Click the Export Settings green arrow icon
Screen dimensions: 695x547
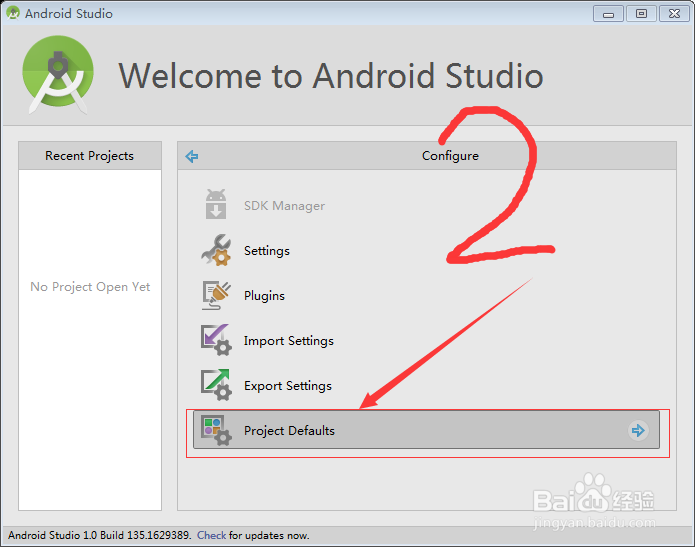pyautogui.click(x=216, y=385)
